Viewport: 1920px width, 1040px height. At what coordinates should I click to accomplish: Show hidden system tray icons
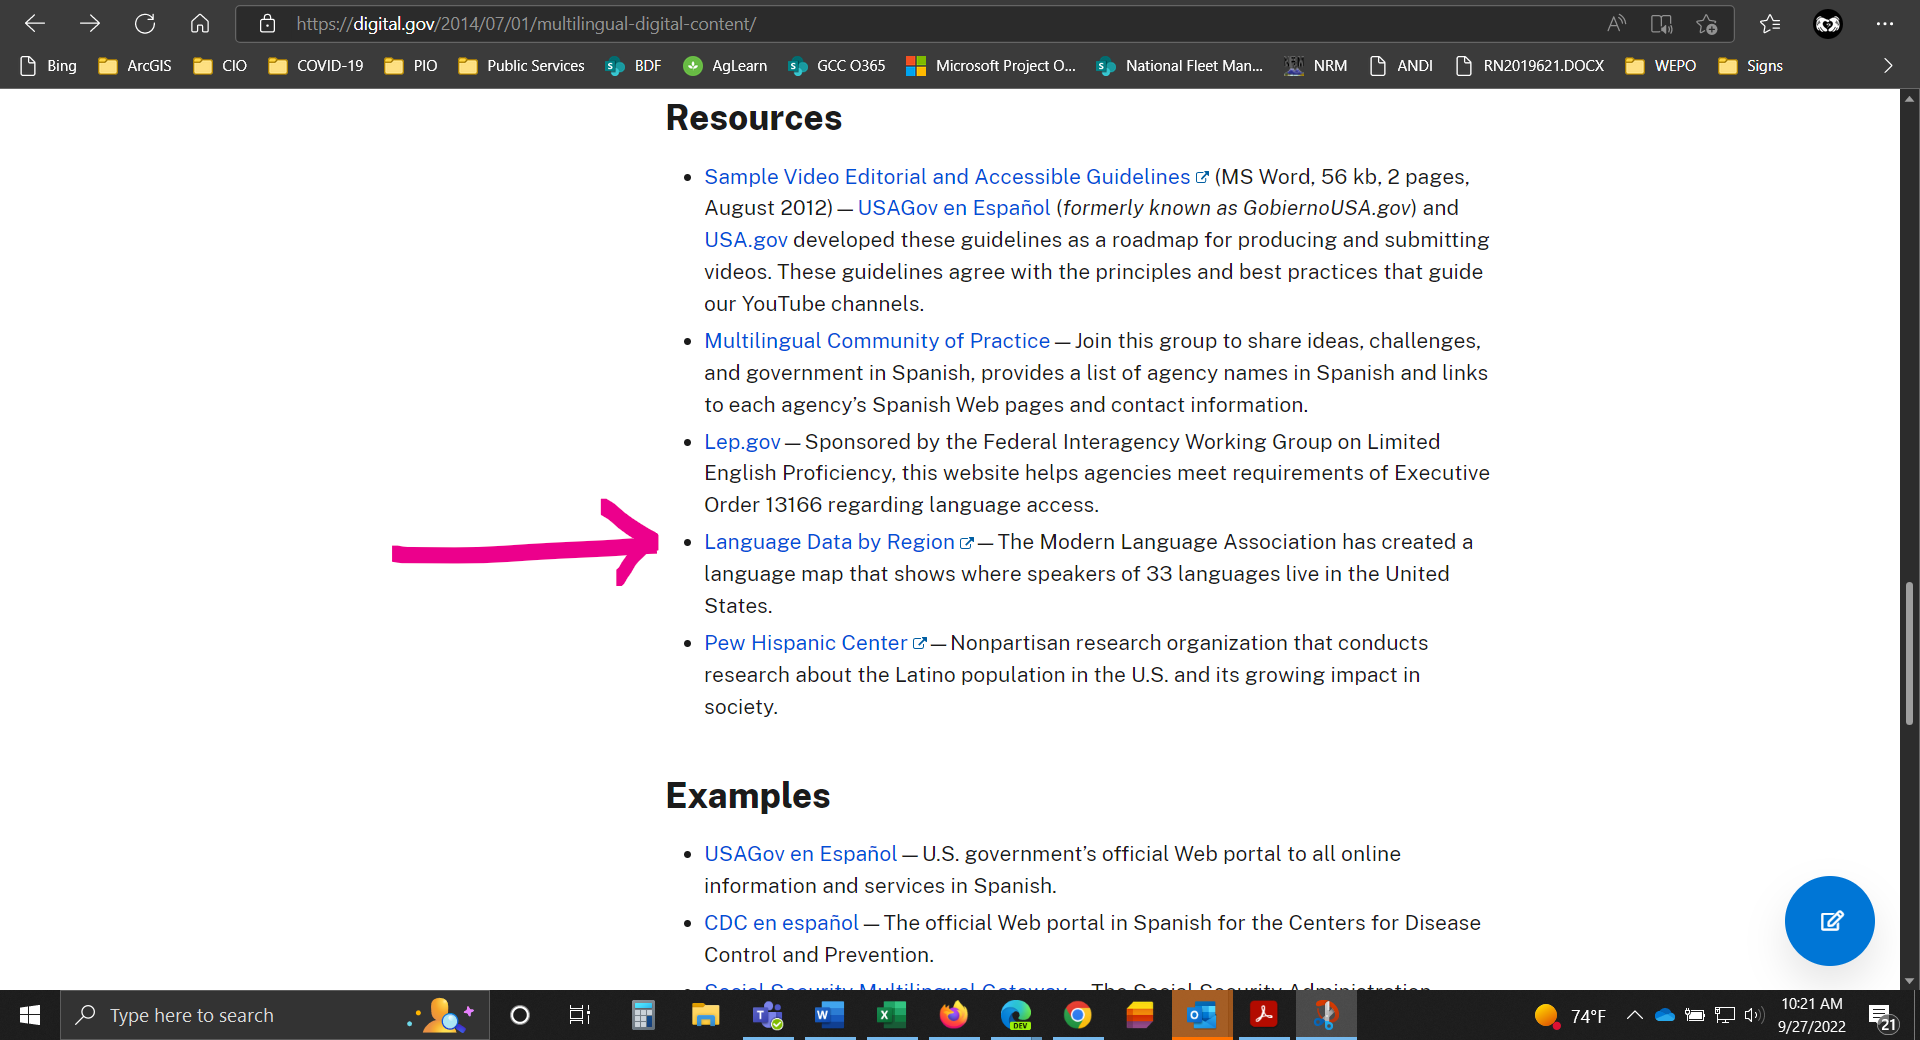point(1635,1015)
